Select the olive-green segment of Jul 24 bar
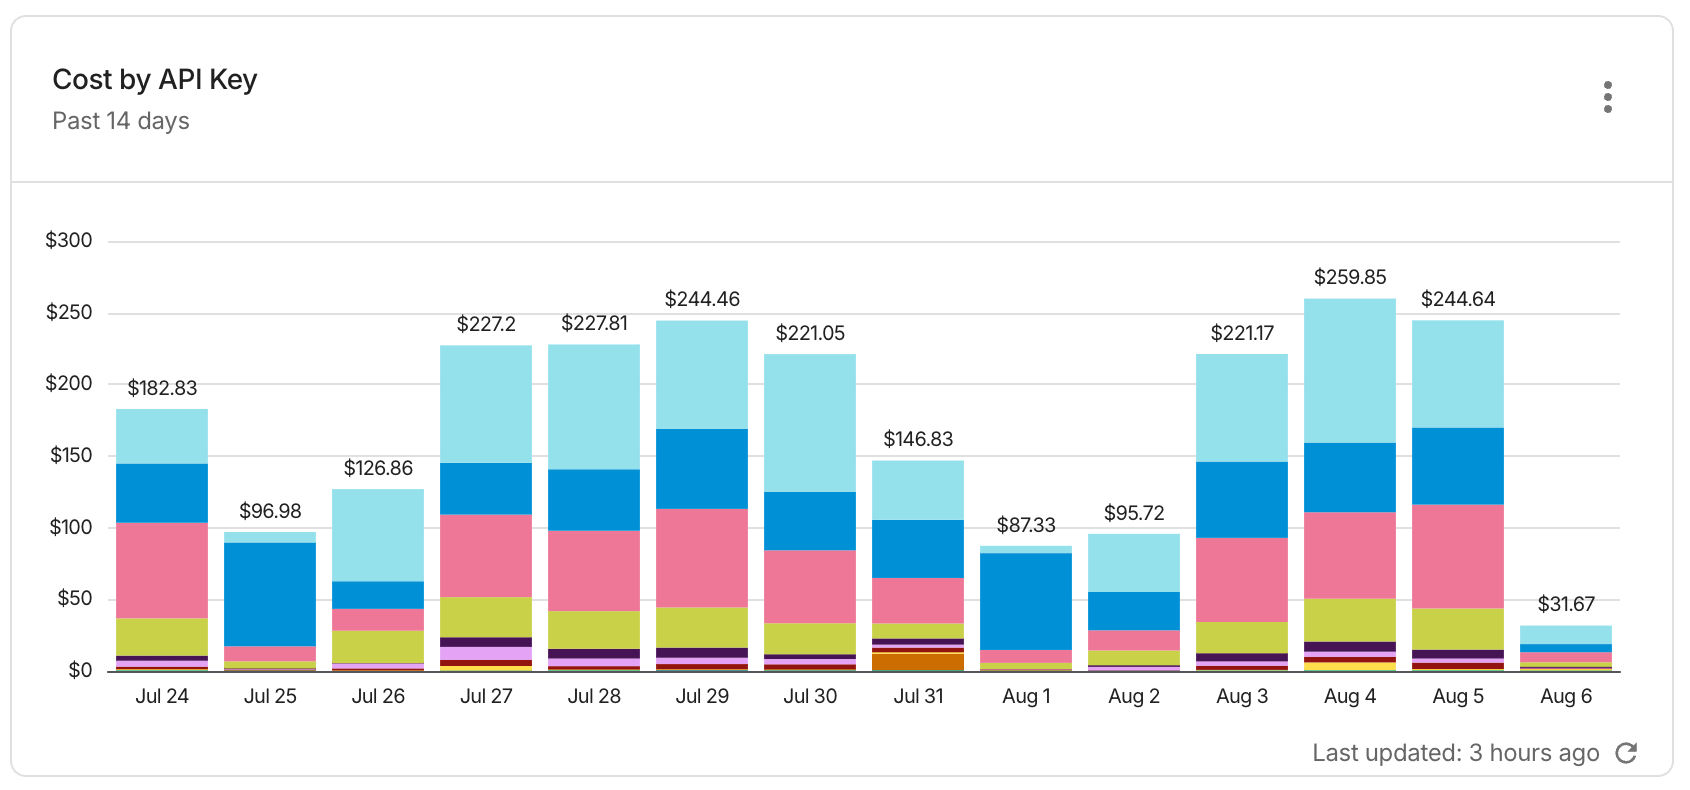This screenshot has height=790, width=1690. pyautogui.click(x=162, y=637)
